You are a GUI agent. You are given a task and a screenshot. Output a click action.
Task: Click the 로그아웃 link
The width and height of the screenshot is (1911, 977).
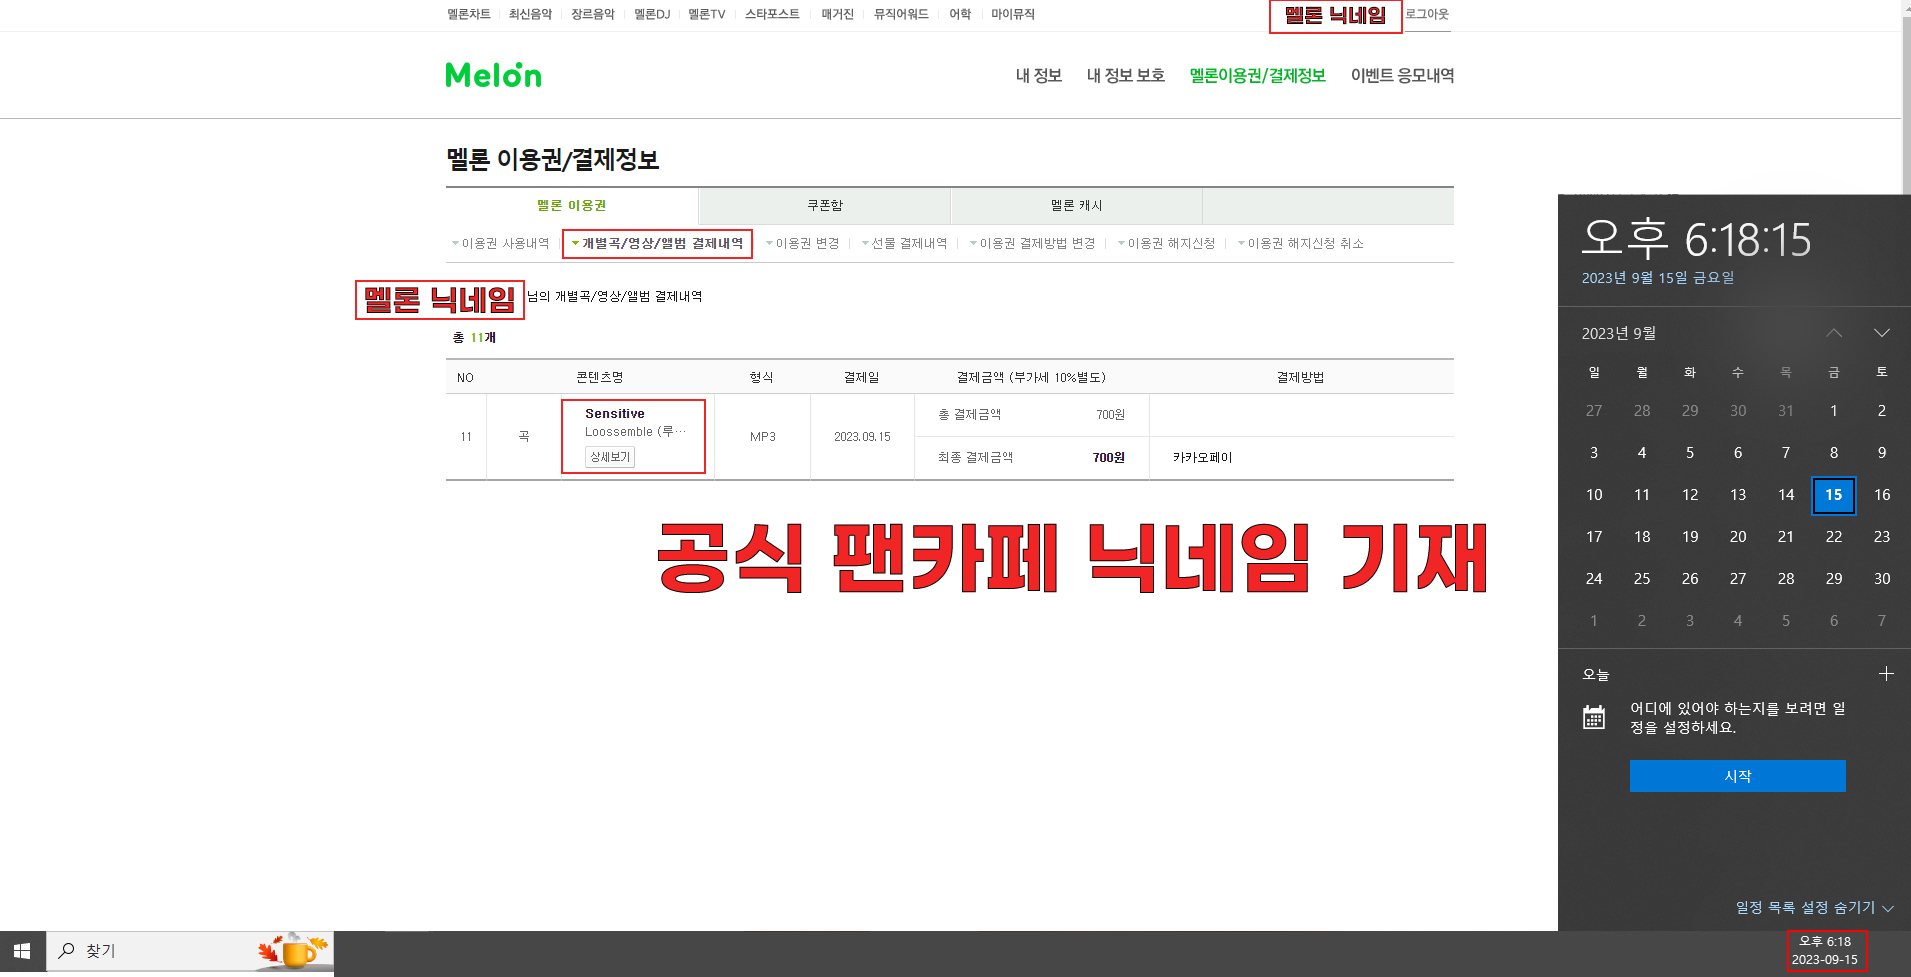1427,14
